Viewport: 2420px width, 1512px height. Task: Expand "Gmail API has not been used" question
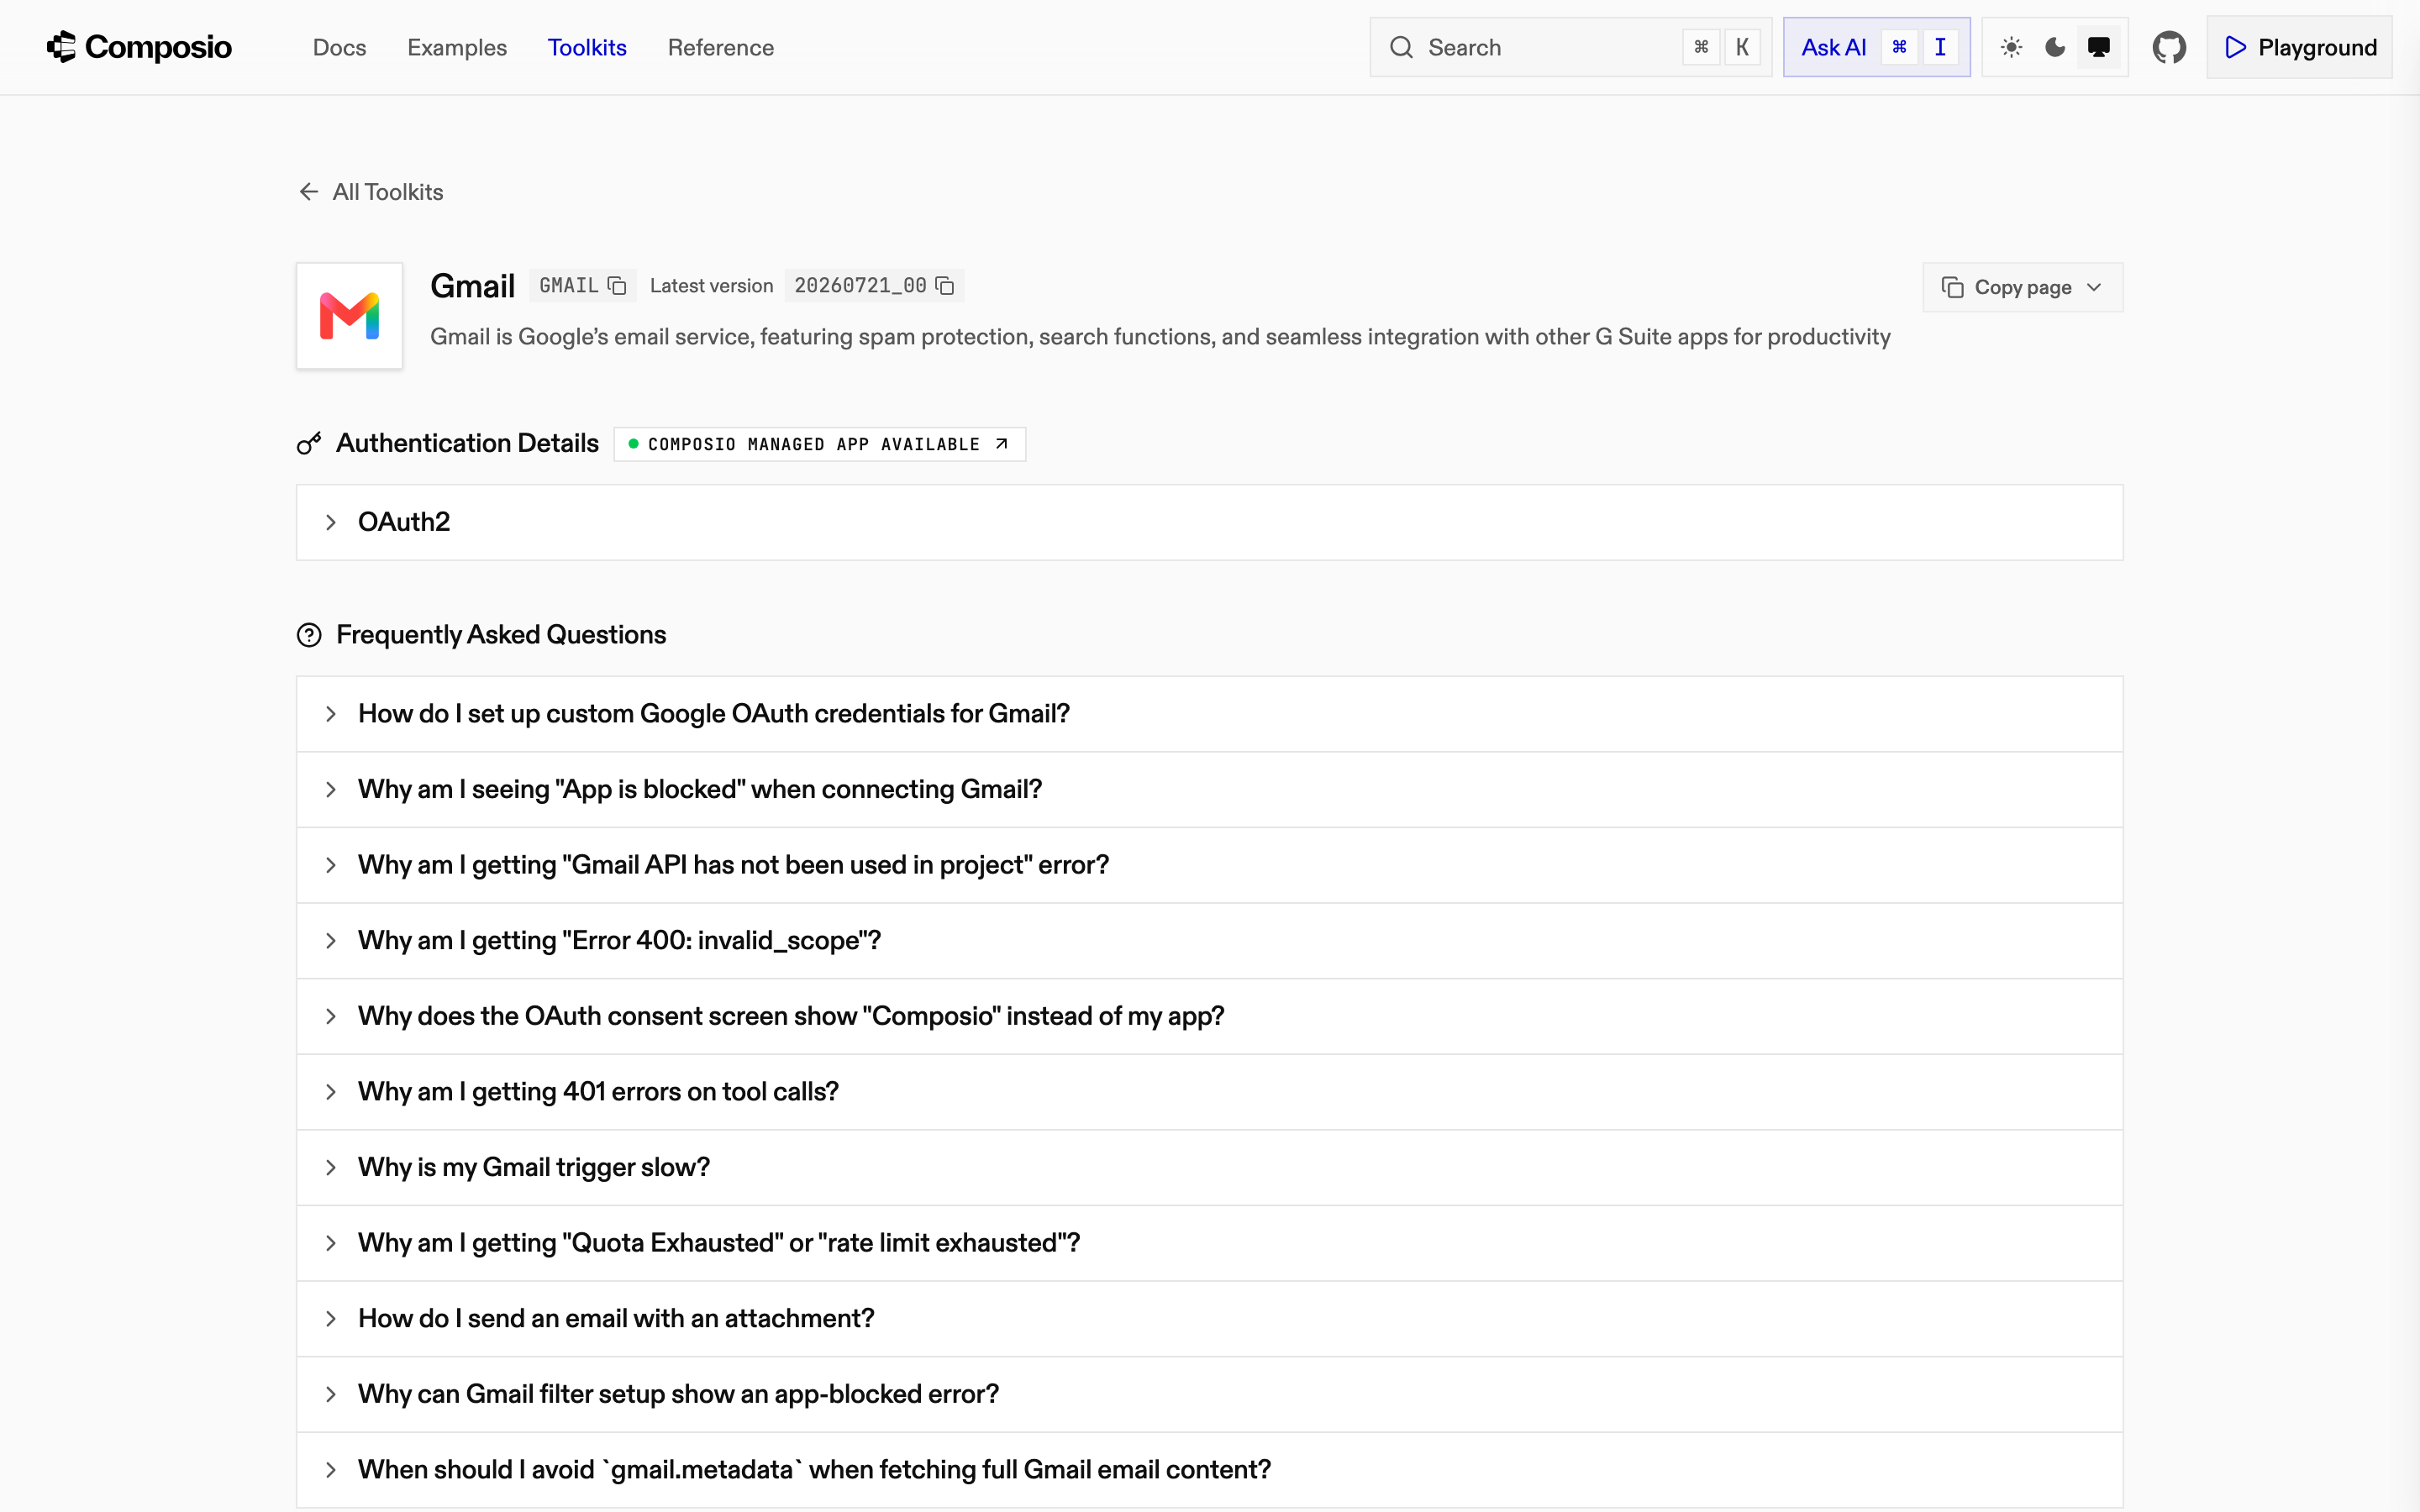[x=1209, y=865]
